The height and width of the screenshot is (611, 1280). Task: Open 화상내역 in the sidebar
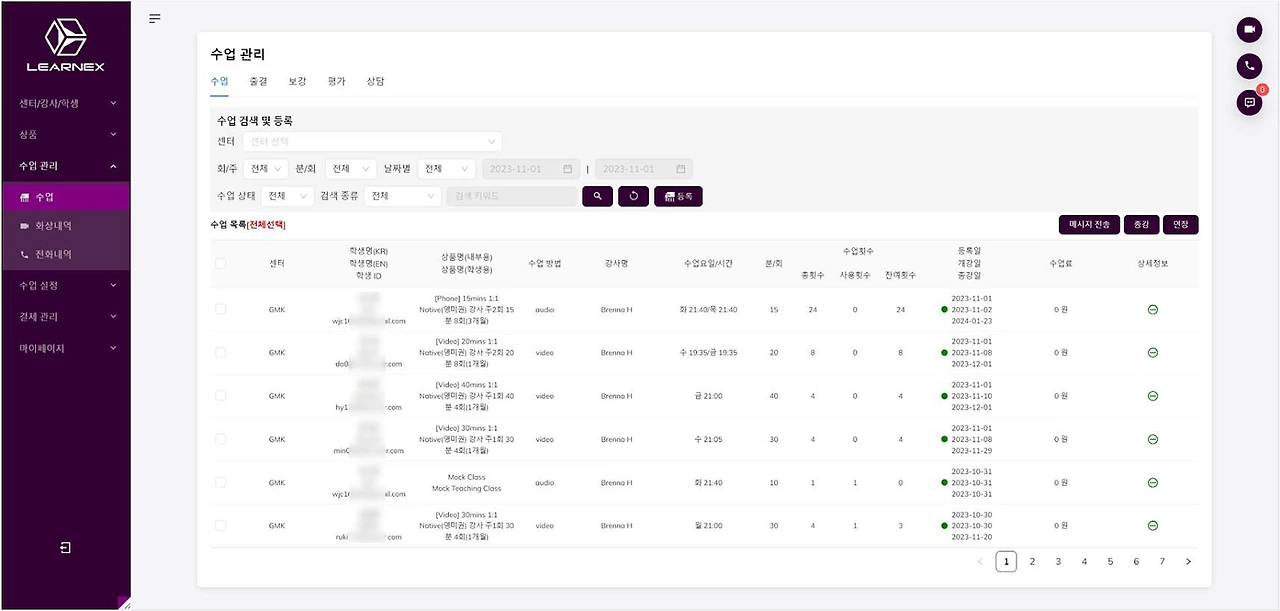(x=65, y=226)
